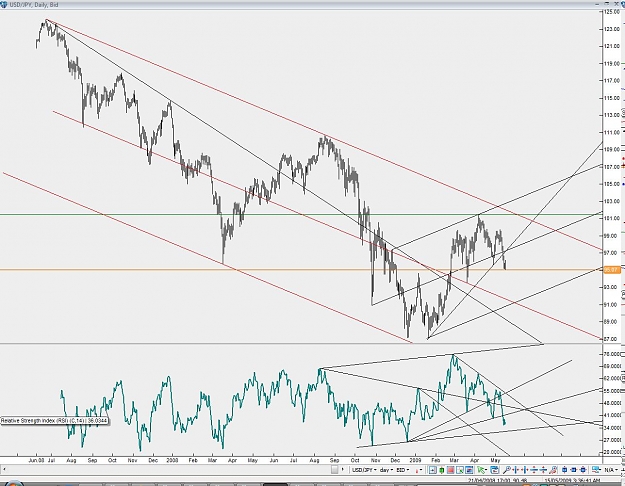Click the green candlestick icon

coord(442,470)
